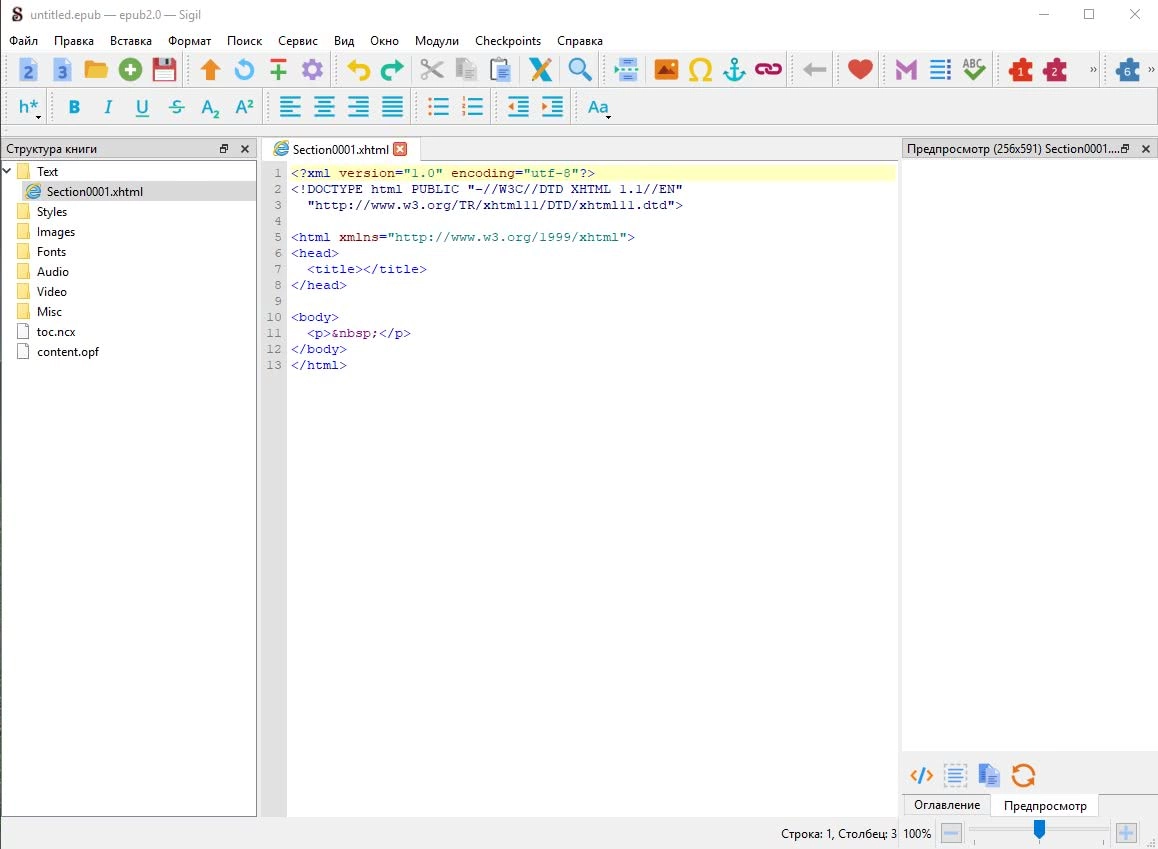Open the Файл menu
The image size is (1158, 849).
coord(24,41)
